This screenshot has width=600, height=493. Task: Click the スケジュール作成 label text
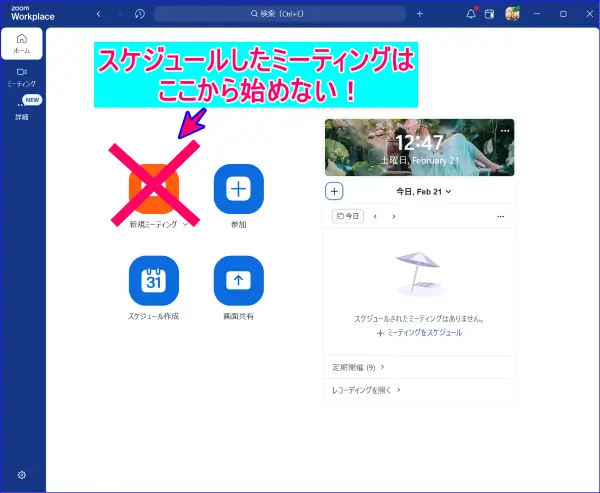[153, 316]
